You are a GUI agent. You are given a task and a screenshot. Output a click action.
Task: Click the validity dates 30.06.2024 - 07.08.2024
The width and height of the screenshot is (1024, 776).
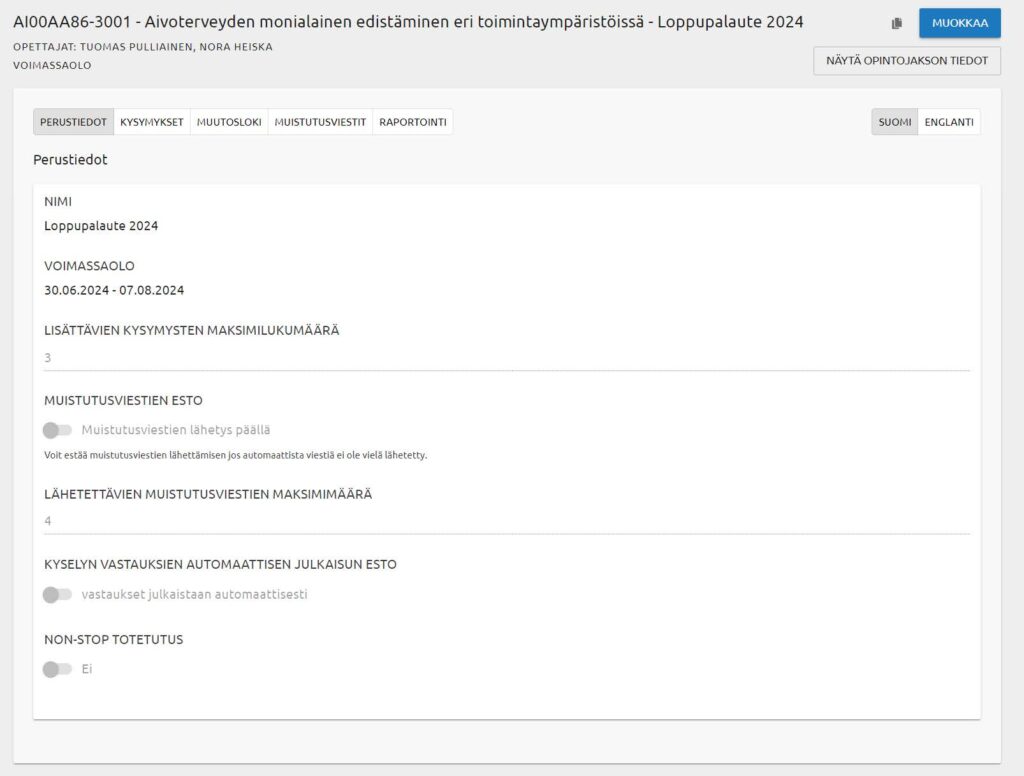point(114,291)
